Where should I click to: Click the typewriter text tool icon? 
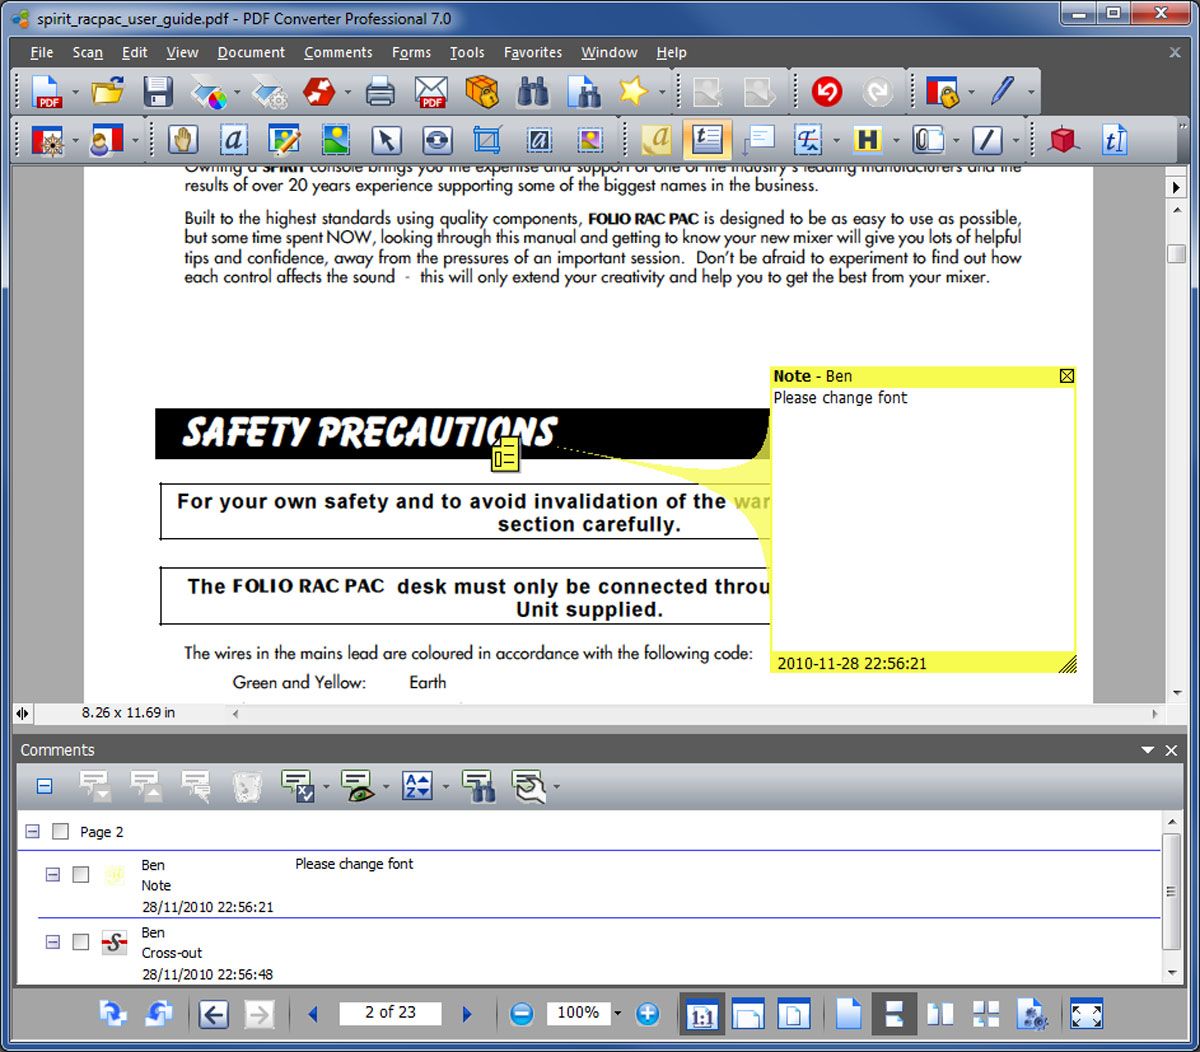[x=1114, y=140]
